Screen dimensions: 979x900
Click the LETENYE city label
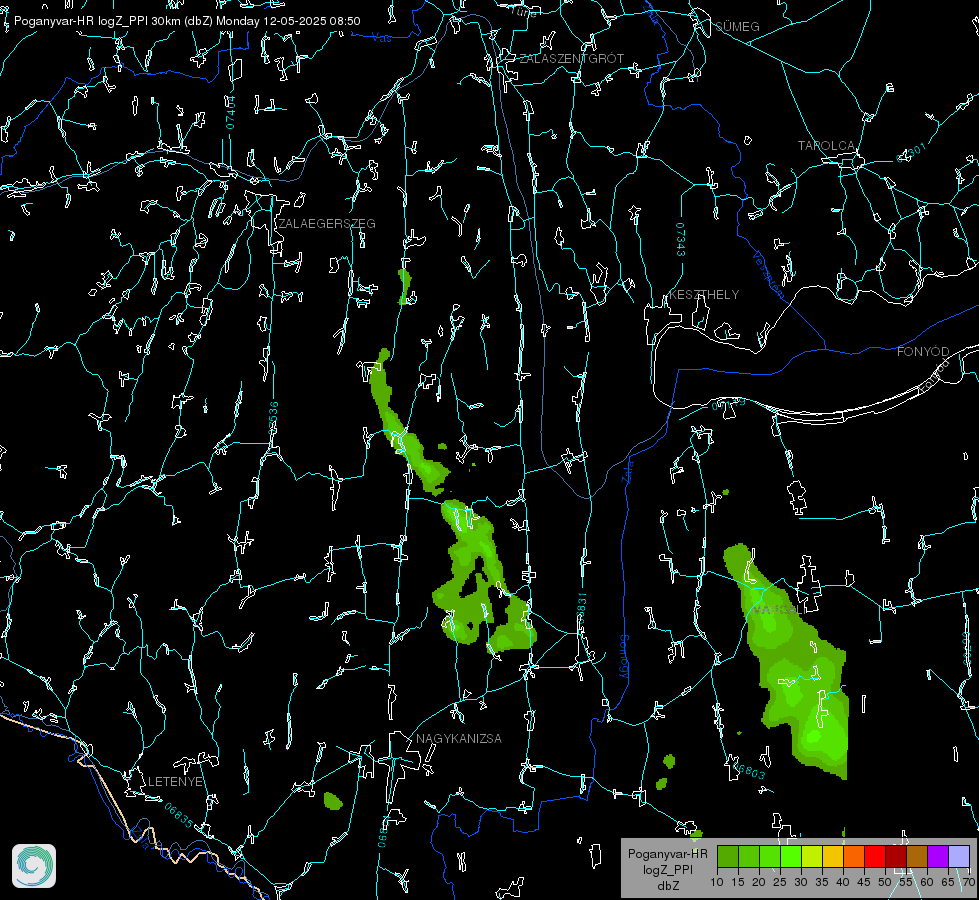tap(175, 782)
